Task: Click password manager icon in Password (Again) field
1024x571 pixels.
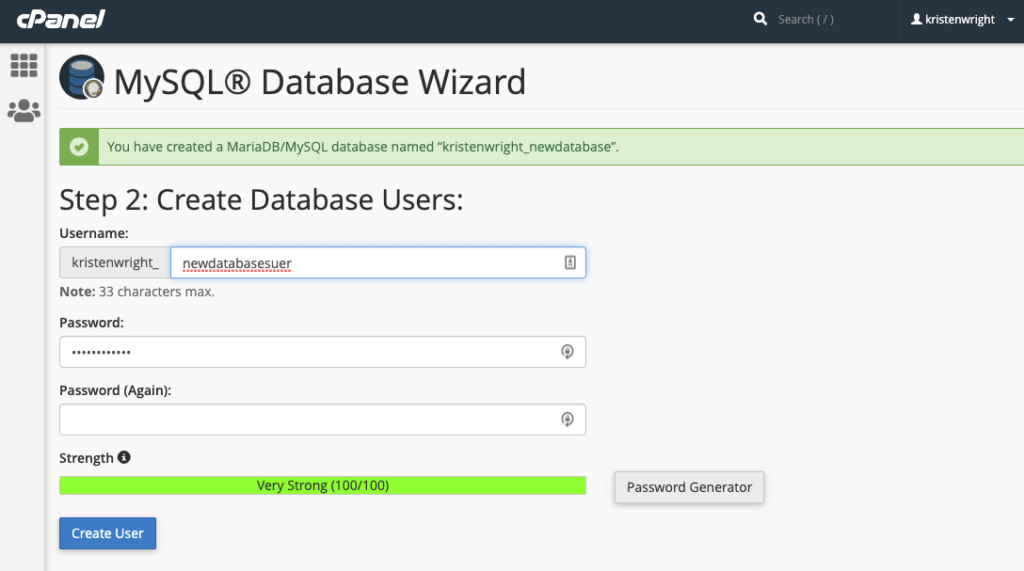Action: [x=568, y=419]
